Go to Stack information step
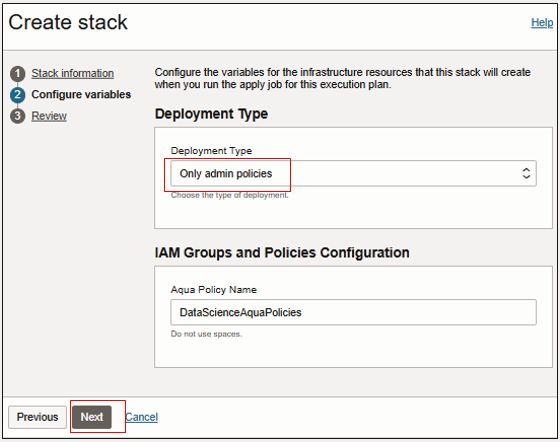The image size is (560, 442). click(x=72, y=73)
